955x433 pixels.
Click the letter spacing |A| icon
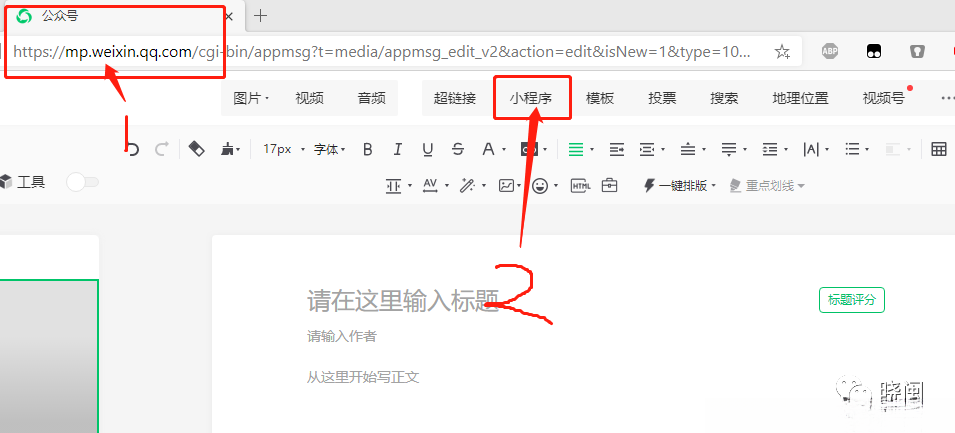point(811,149)
